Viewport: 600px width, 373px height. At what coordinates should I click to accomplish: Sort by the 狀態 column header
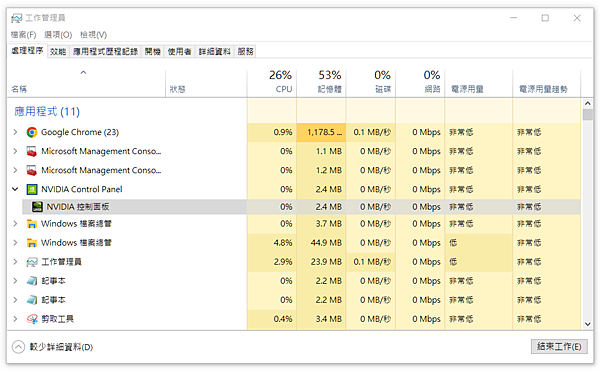click(x=206, y=83)
